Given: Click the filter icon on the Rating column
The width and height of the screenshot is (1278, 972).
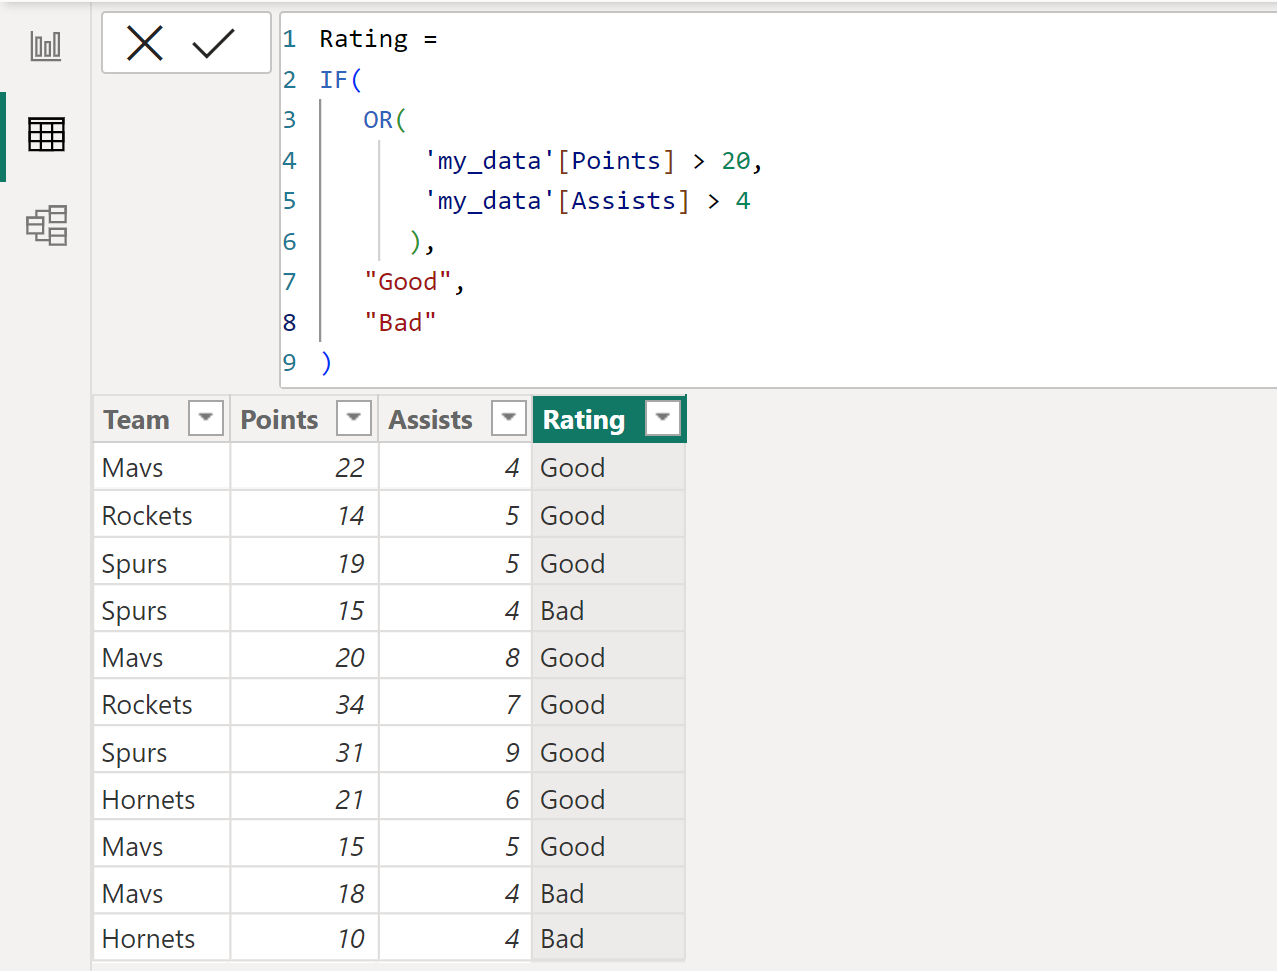Looking at the screenshot, I should [x=662, y=418].
